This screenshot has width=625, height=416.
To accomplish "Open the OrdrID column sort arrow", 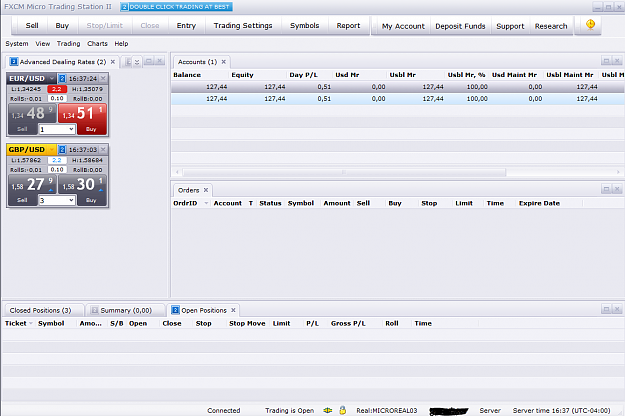I will [x=206, y=203].
